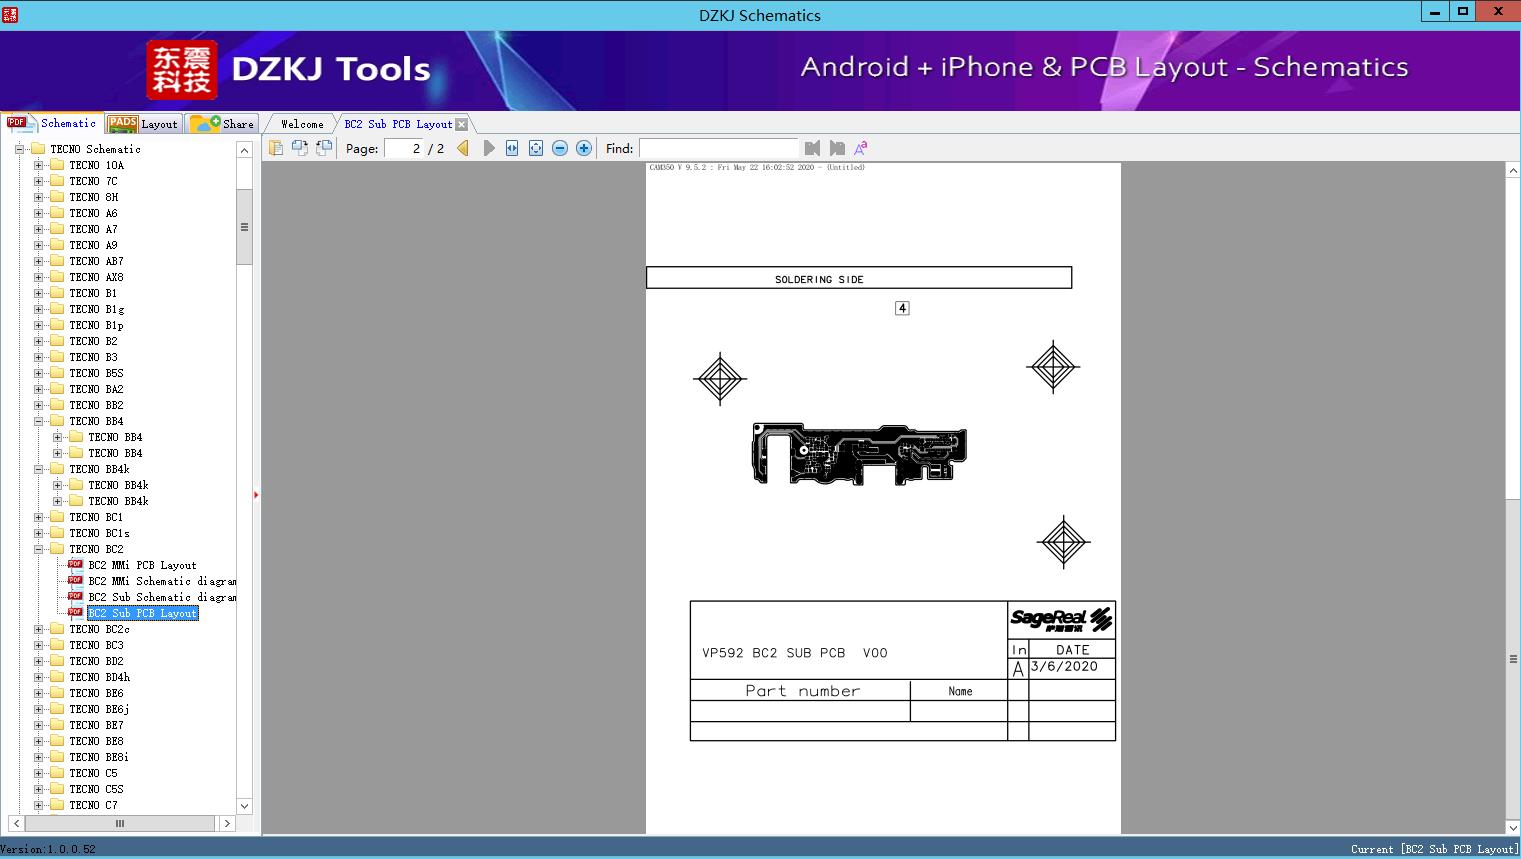
Task: Click tree horizontal scrollbar right arrow
Action: [227, 823]
